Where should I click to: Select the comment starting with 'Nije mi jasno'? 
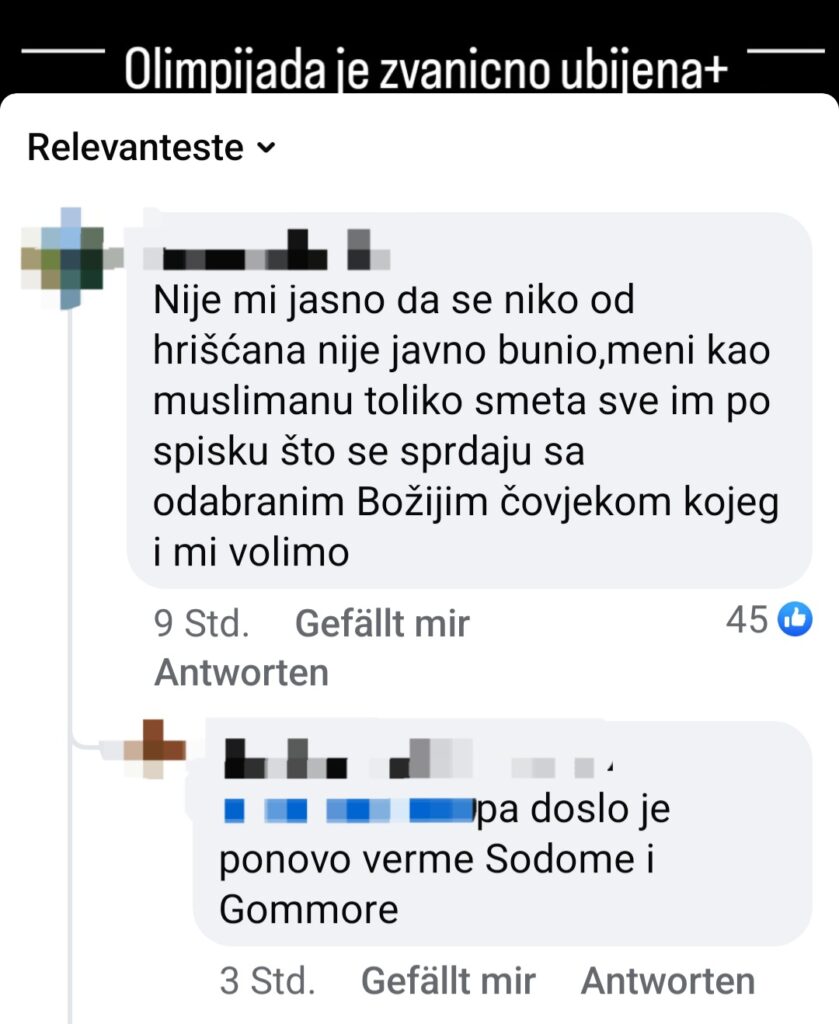point(469,400)
